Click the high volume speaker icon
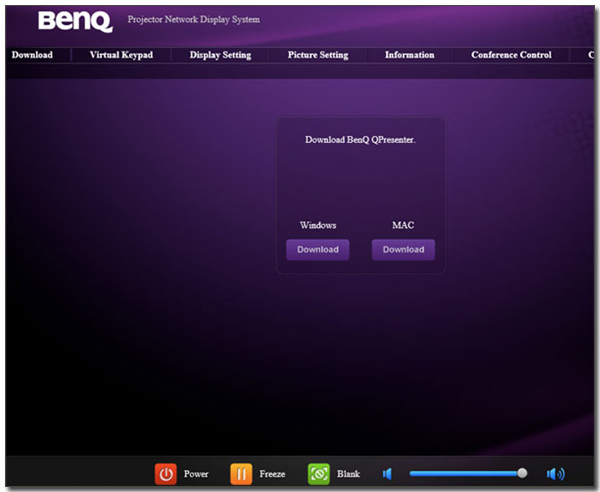 click(x=556, y=474)
